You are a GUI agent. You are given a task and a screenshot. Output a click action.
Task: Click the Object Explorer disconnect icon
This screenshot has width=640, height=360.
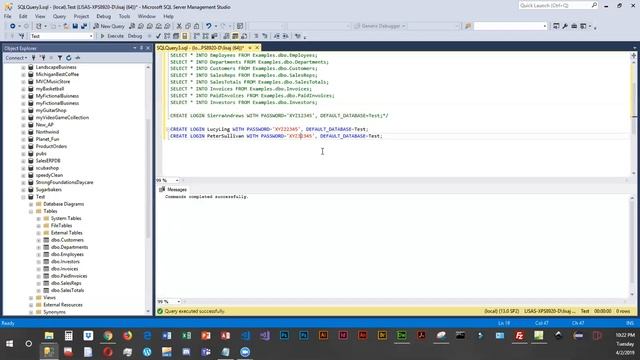point(42,58)
